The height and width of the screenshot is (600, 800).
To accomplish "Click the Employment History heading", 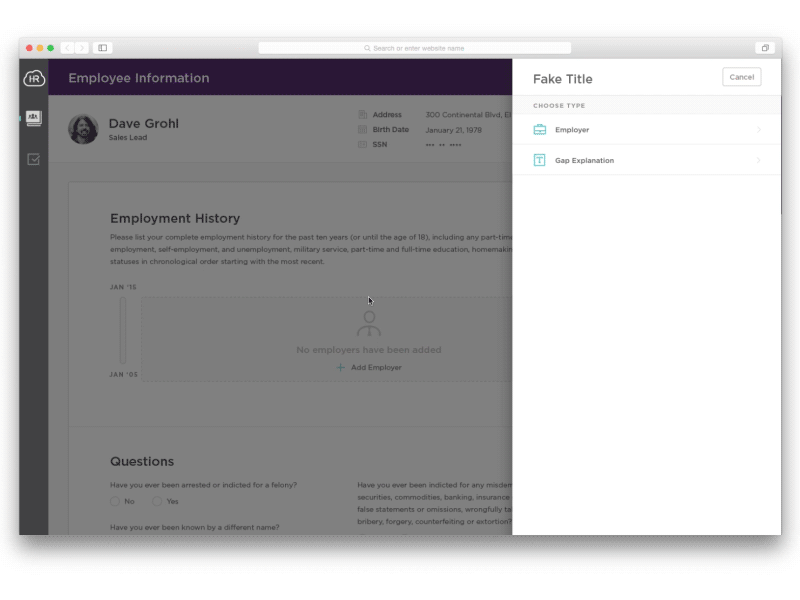I will 175,218.
